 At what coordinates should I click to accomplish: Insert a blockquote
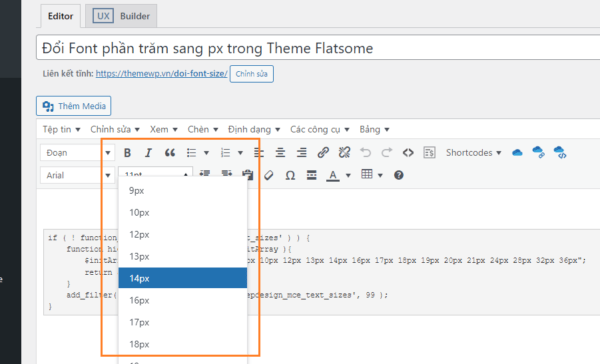tap(170, 153)
